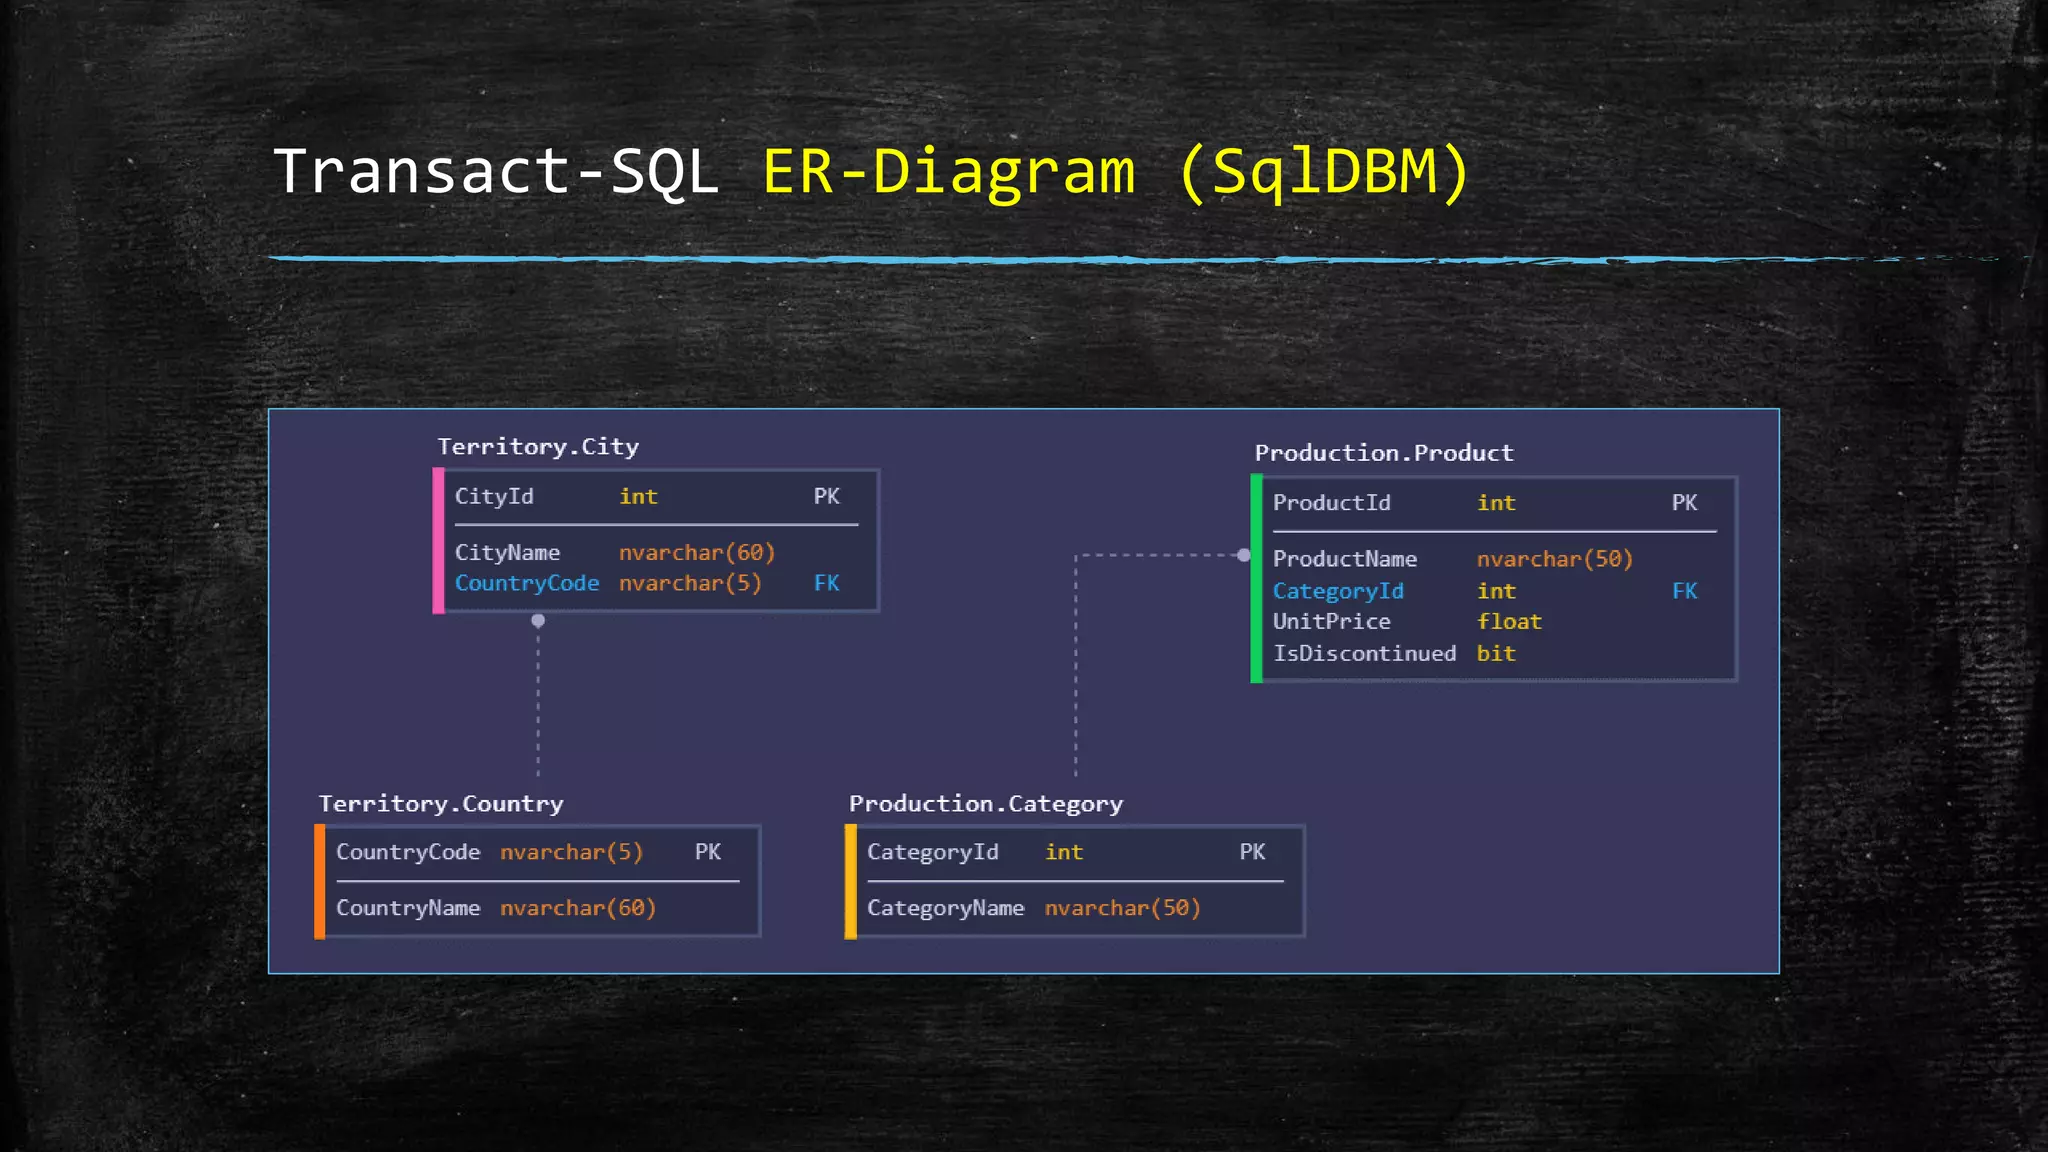
Task: Click the slide title Transact-SQL ER-Diagram (SqlDBM)
Action: coord(871,171)
